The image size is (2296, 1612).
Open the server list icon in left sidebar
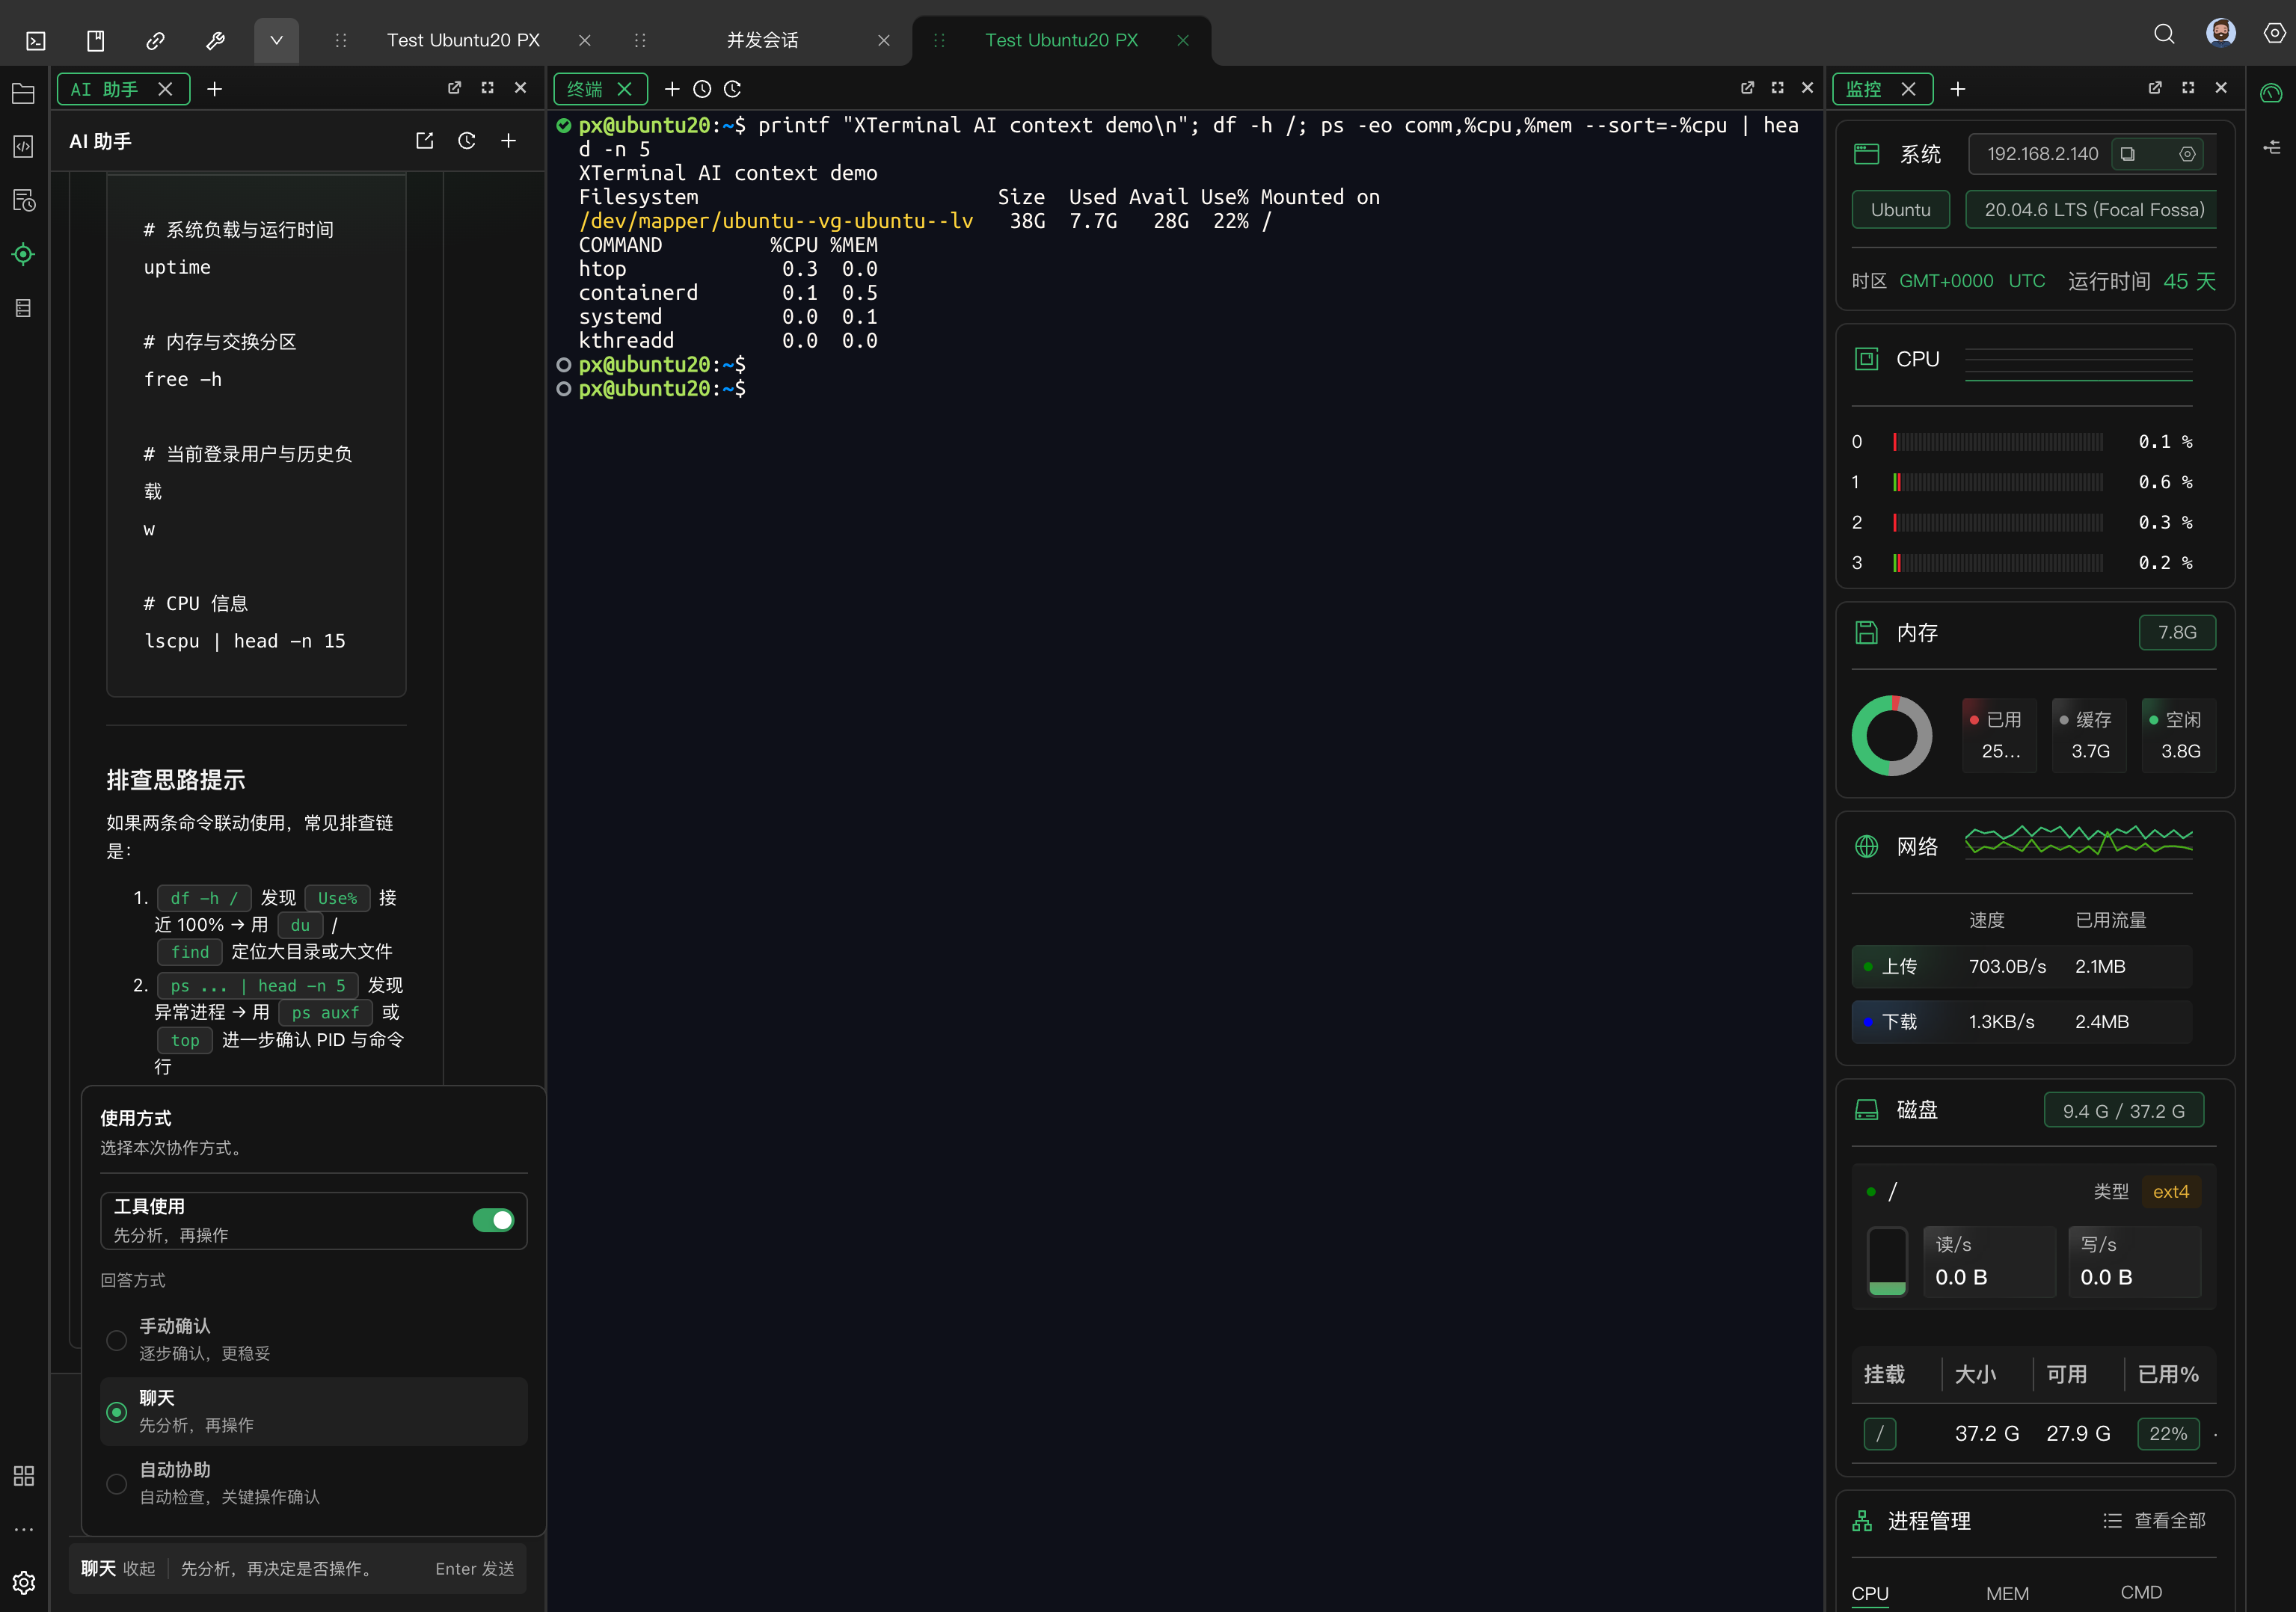click(x=24, y=308)
